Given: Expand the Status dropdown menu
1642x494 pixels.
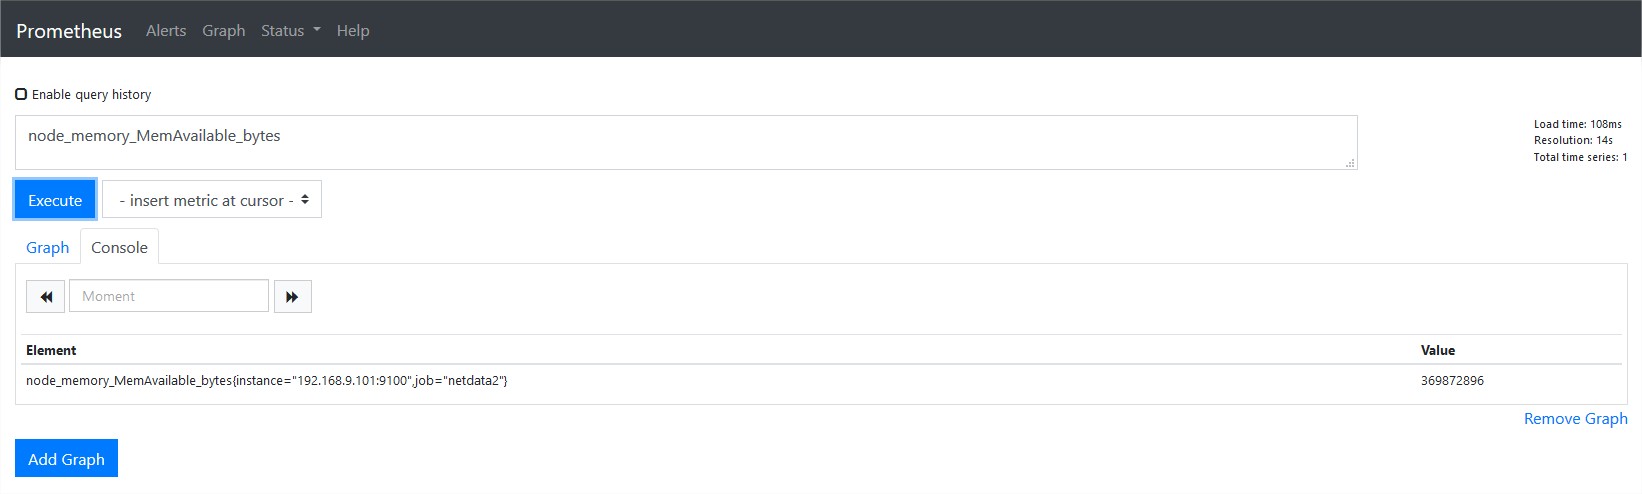Looking at the screenshot, I should click(290, 30).
